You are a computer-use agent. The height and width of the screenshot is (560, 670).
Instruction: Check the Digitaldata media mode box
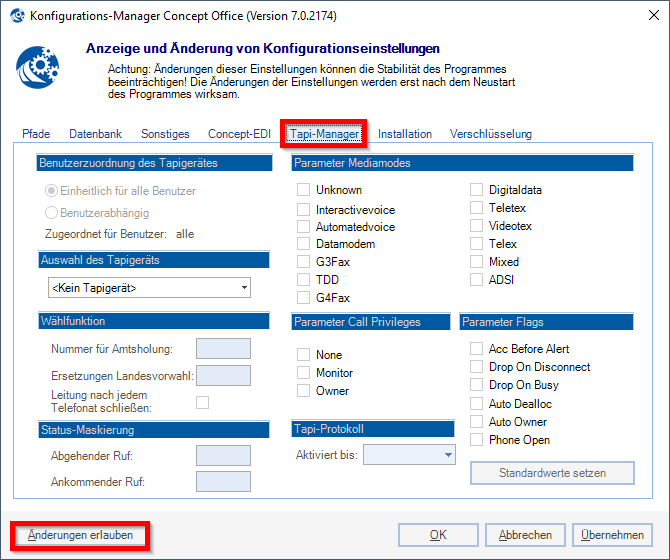tap(477, 190)
